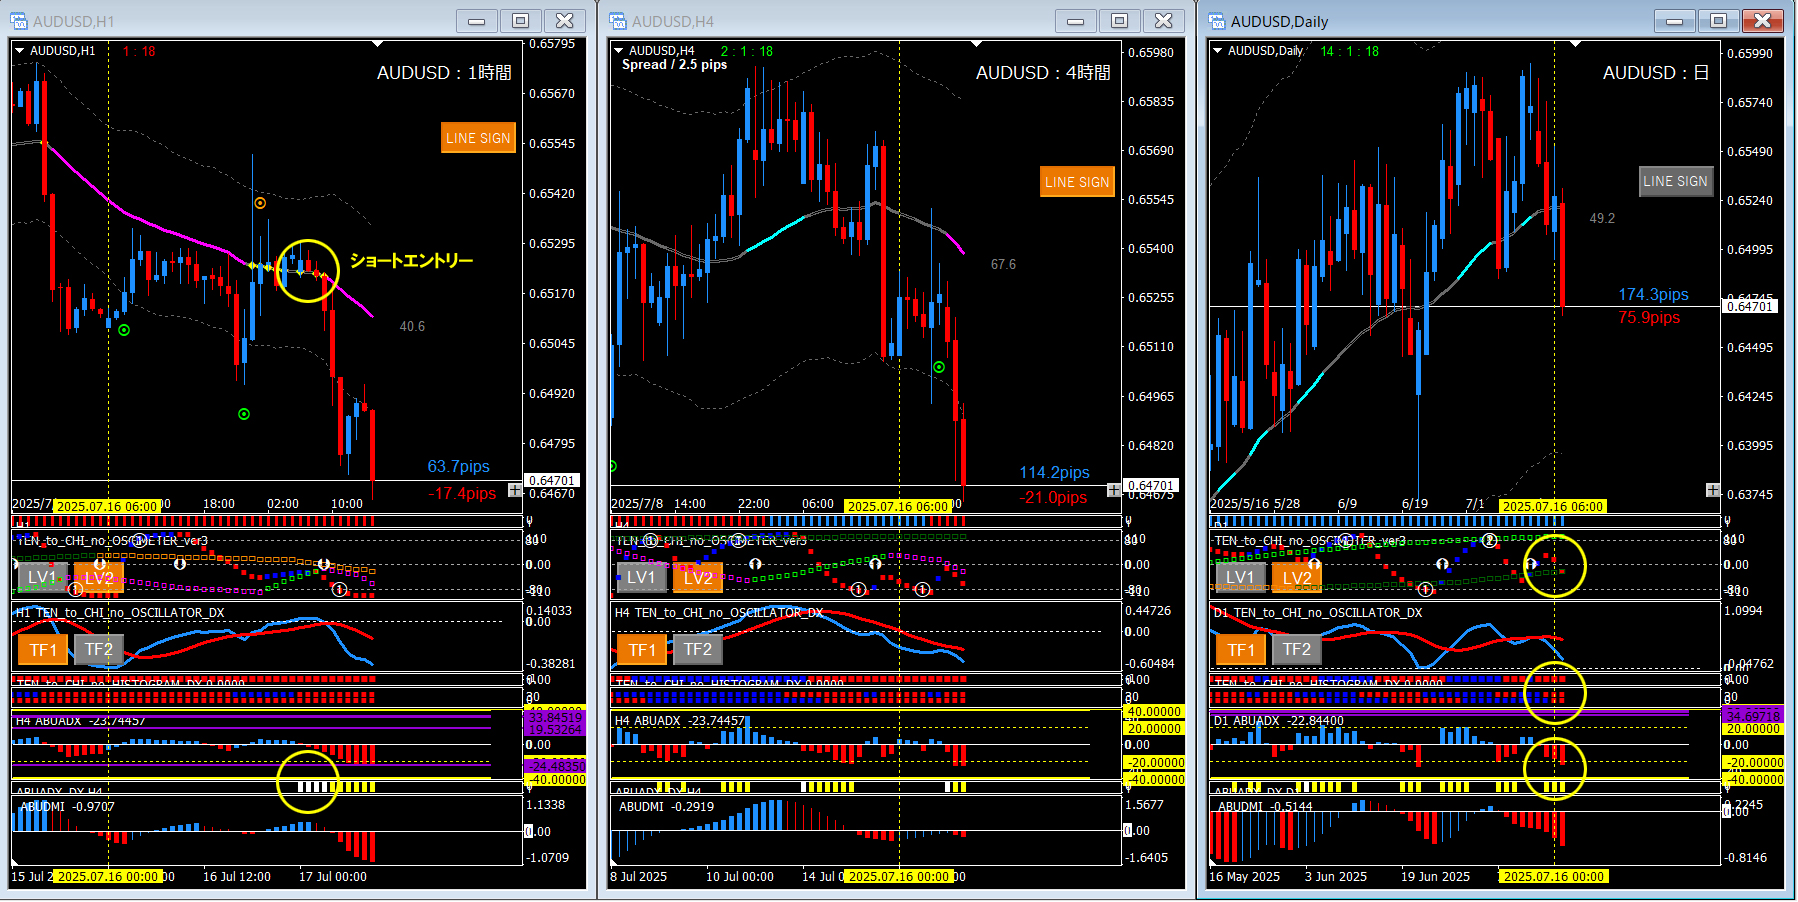Click the D1 ABUADX -22.84400 label on Daily
This screenshot has height=902, width=1798.
(x=1278, y=721)
